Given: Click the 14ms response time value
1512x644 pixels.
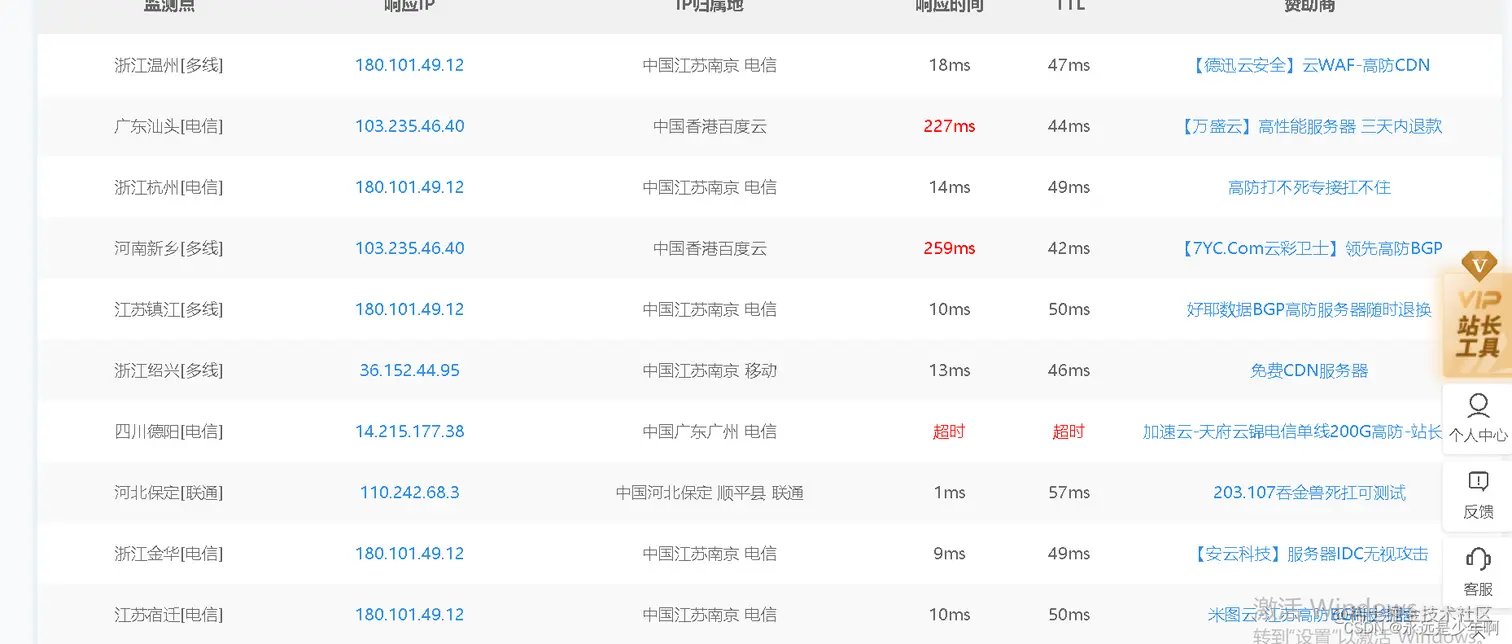Looking at the screenshot, I should pos(949,187).
